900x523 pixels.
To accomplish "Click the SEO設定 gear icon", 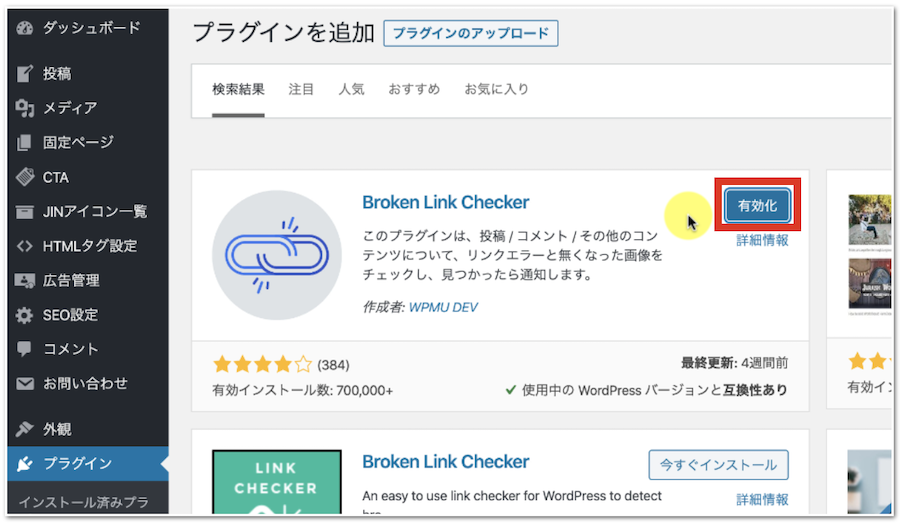I will (x=25, y=315).
